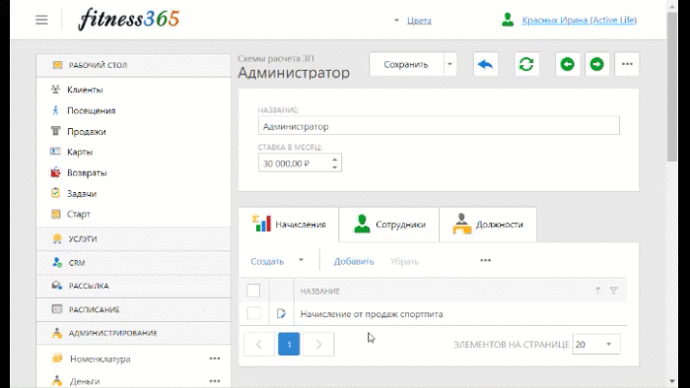Open the Деньги ellipsis menu
The height and width of the screenshot is (388, 690).
pyautogui.click(x=215, y=381)
